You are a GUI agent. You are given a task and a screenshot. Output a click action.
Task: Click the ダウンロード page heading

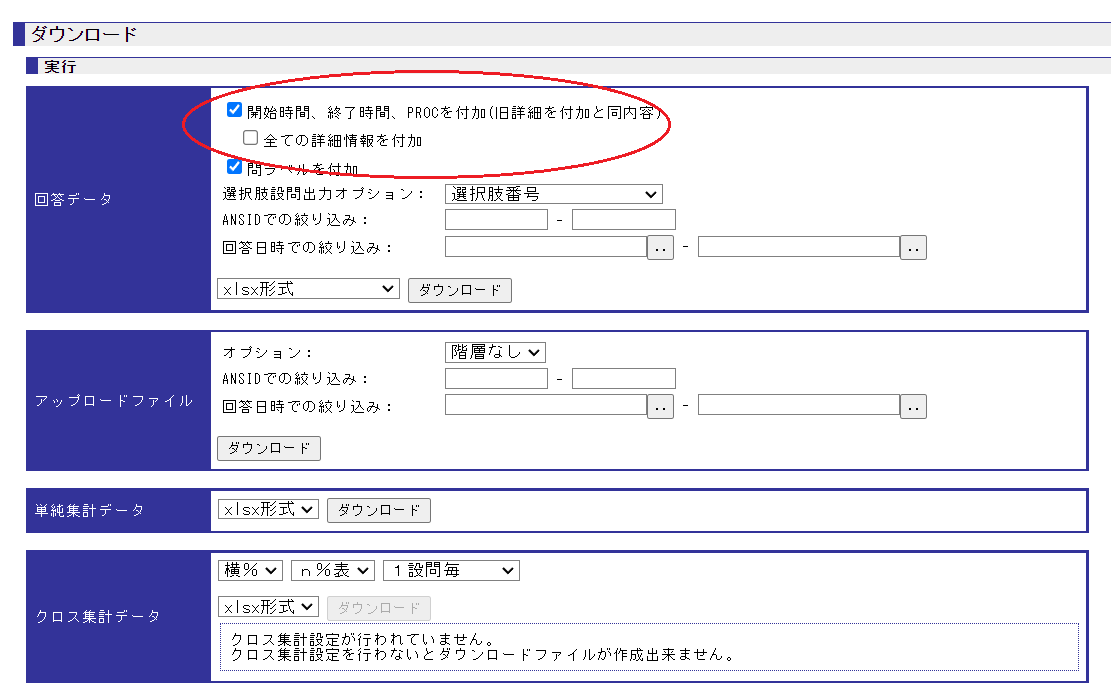point(84,34)
